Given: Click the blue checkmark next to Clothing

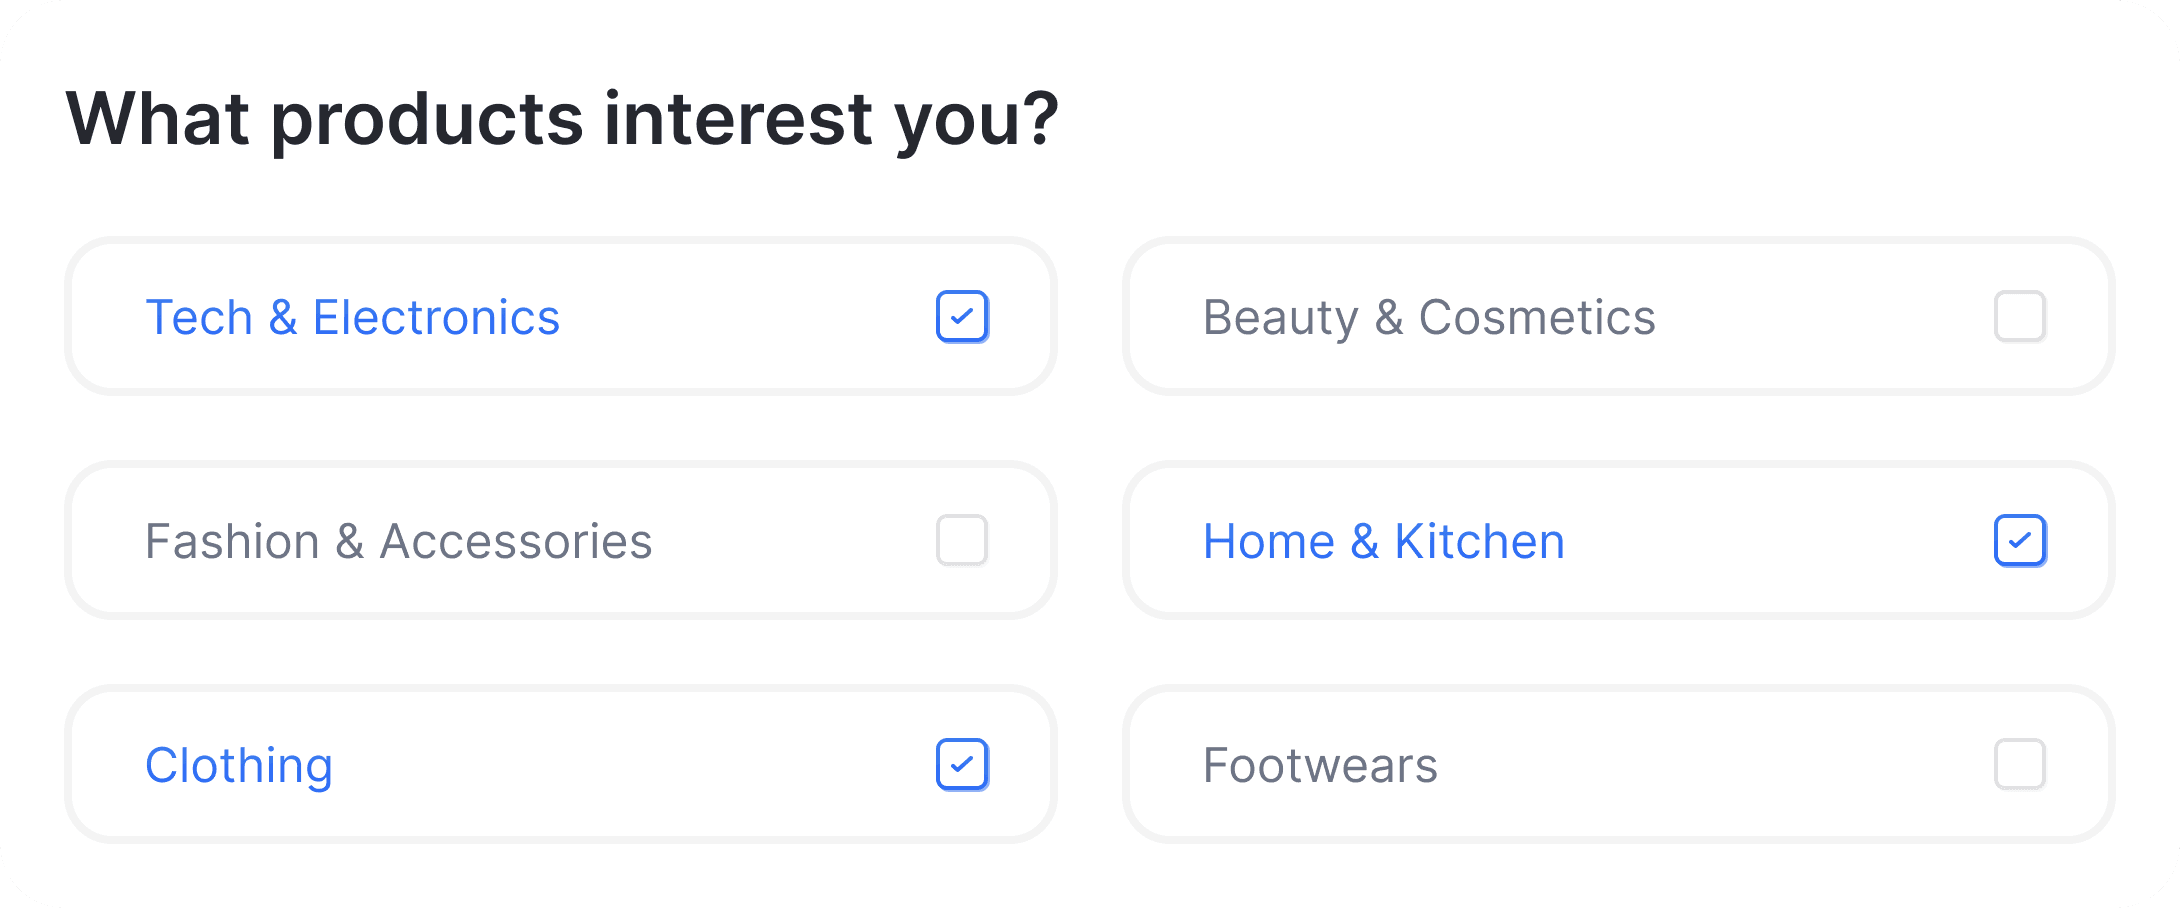Looking at the screenshot, I should coord(962,765).
